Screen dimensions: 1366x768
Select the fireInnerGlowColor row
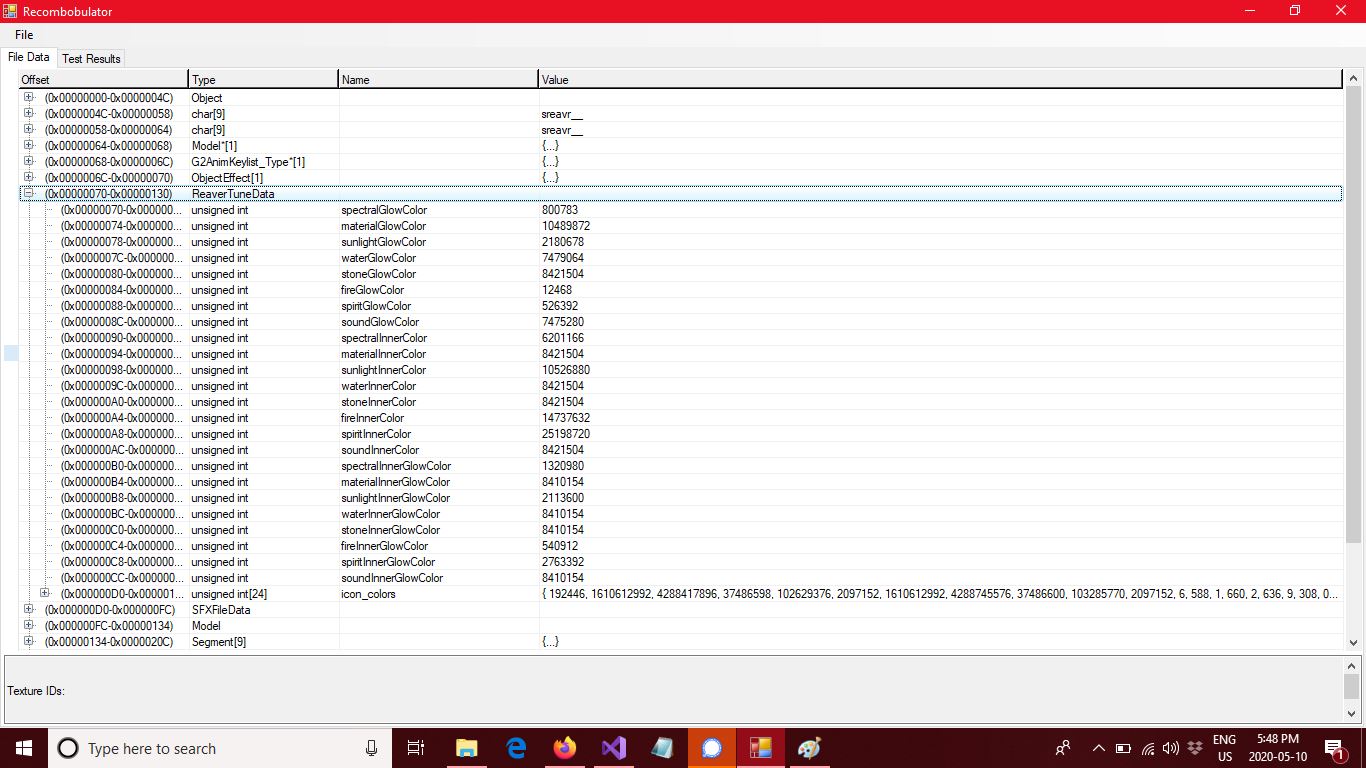click(x=680, y=546)
